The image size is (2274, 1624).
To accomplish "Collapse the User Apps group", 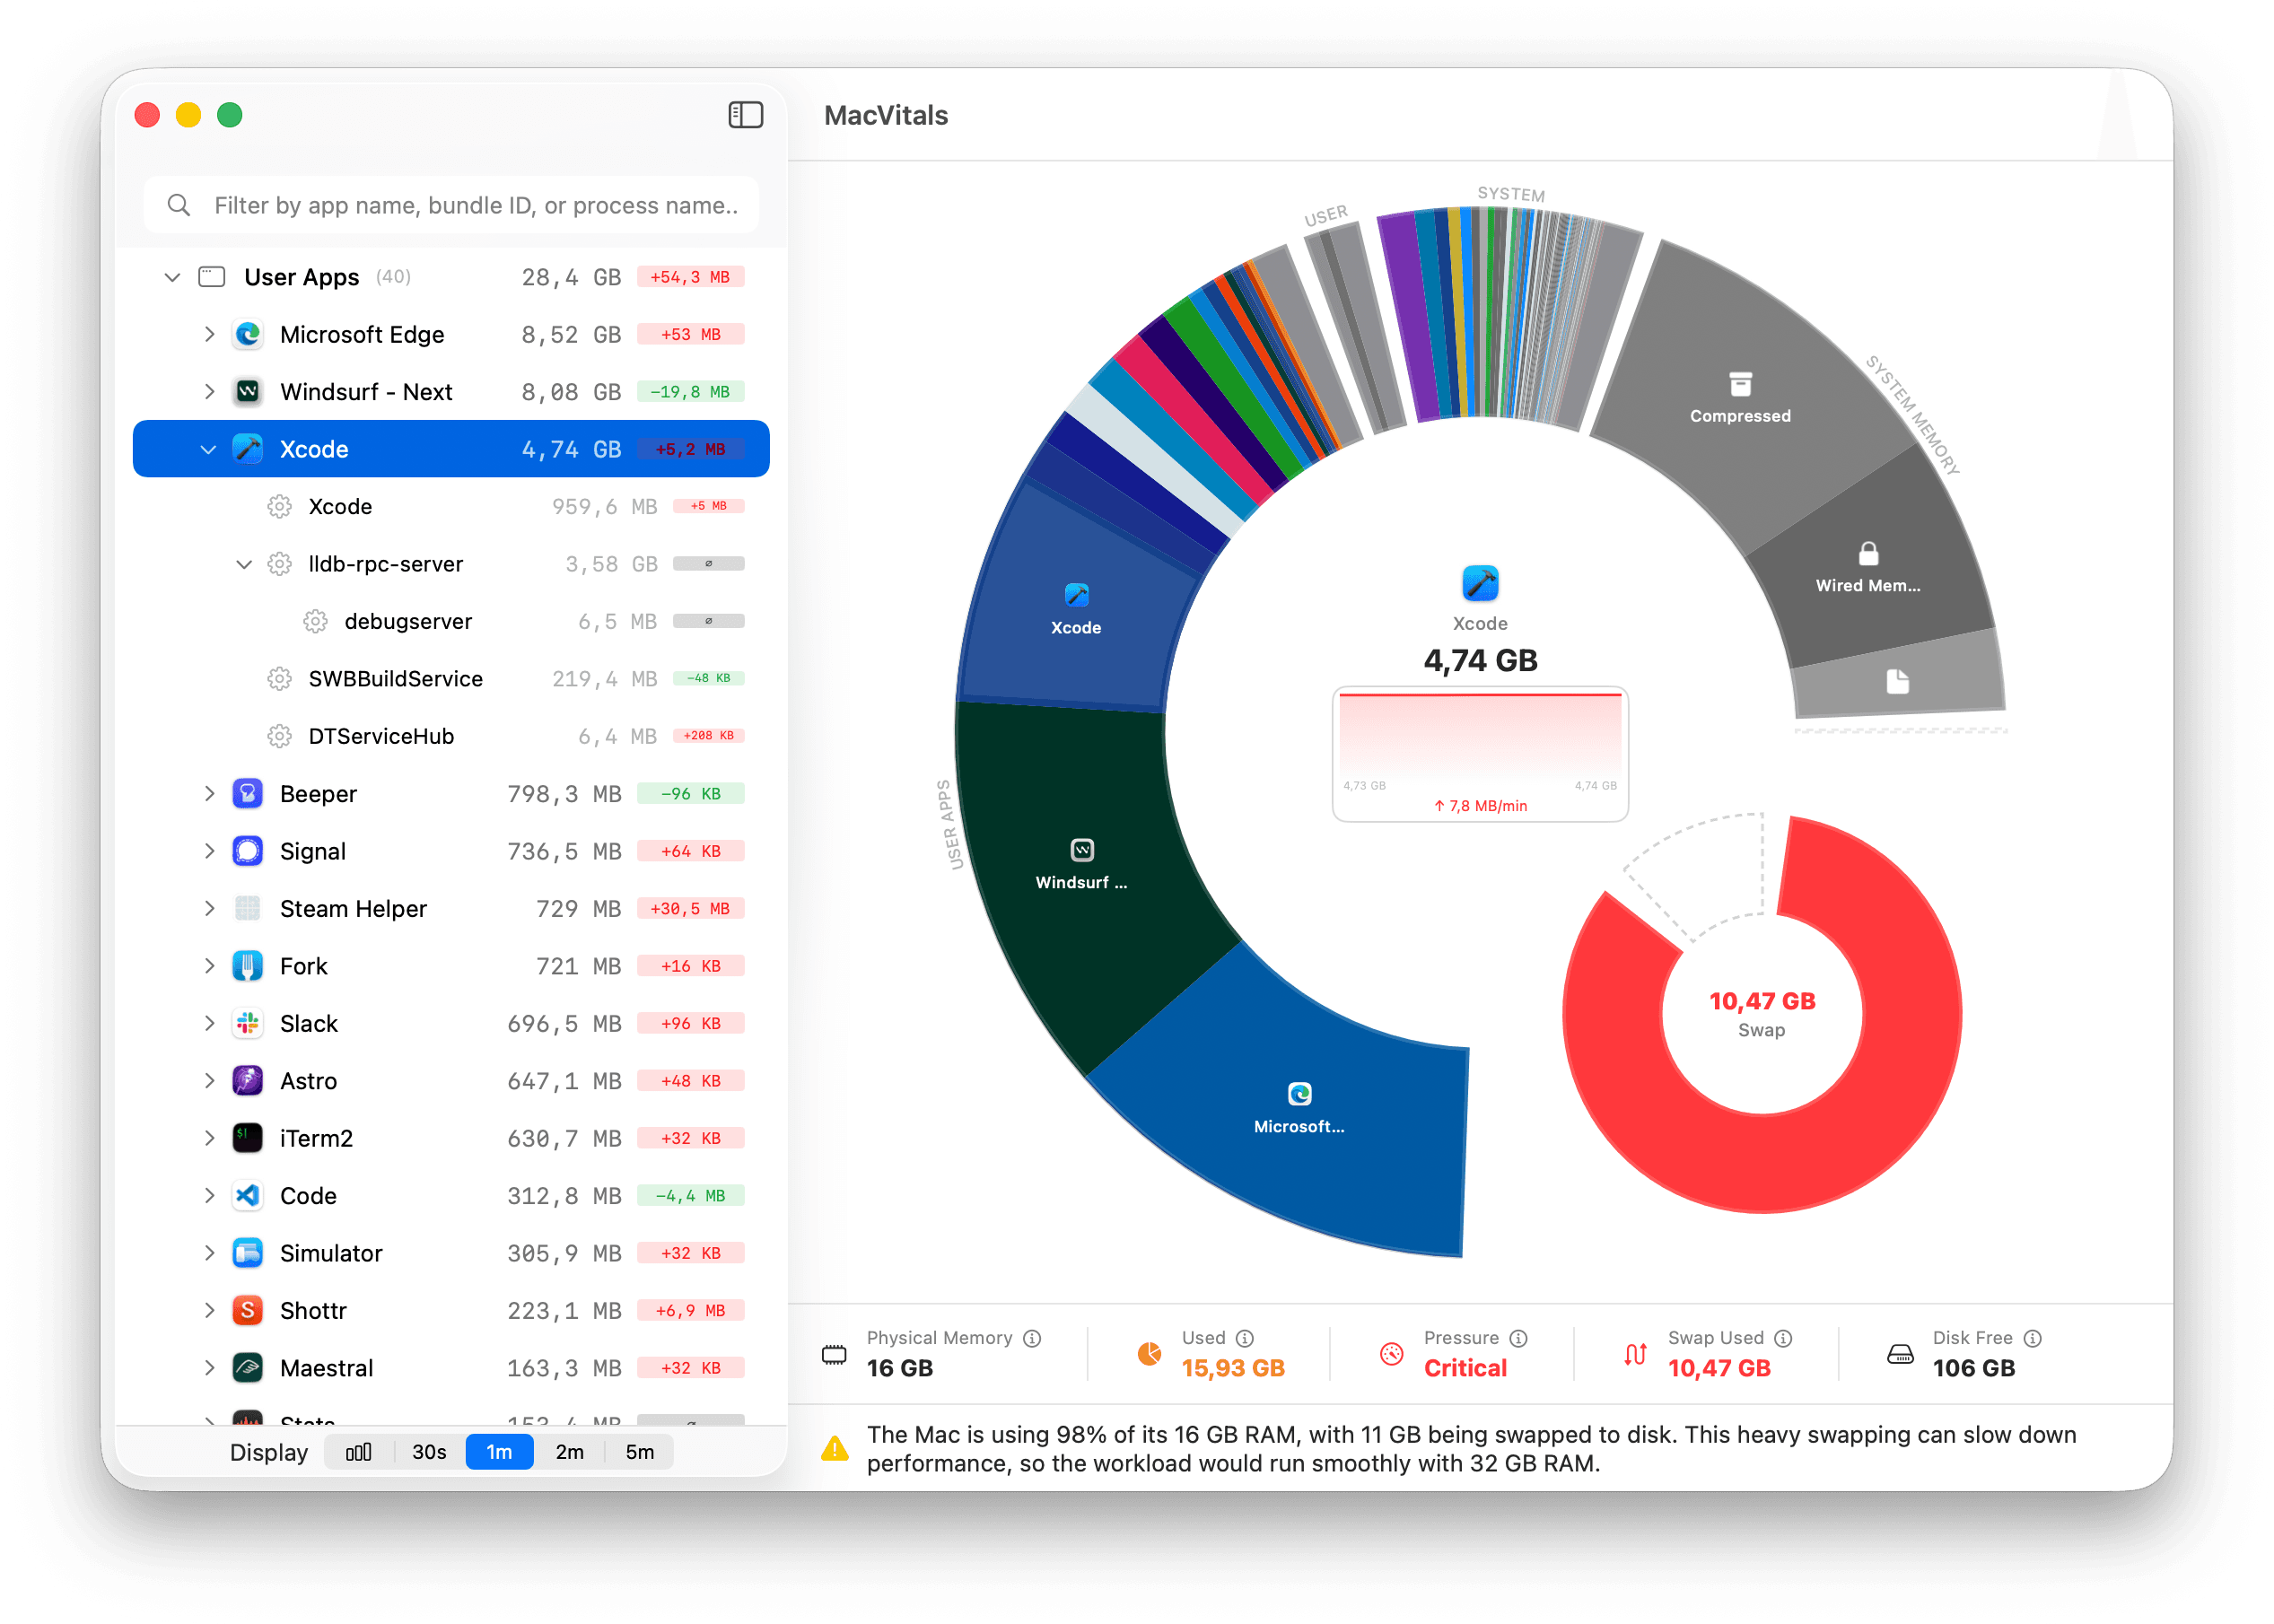I will click(172, 277).
